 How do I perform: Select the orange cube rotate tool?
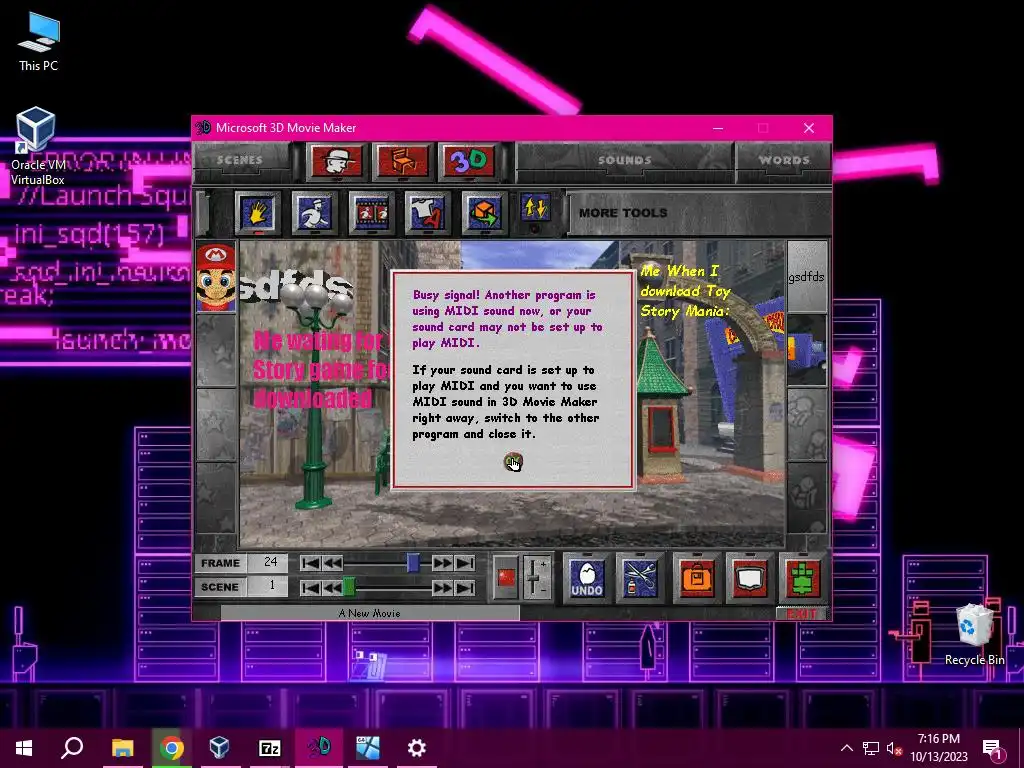click(484, 212)
